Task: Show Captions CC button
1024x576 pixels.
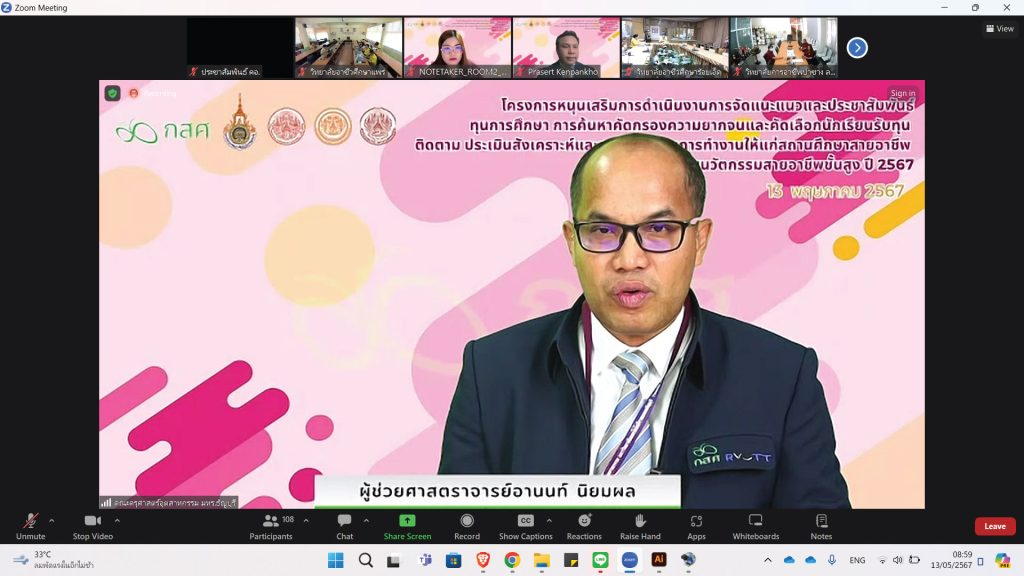Action: [x=526, y=526]
